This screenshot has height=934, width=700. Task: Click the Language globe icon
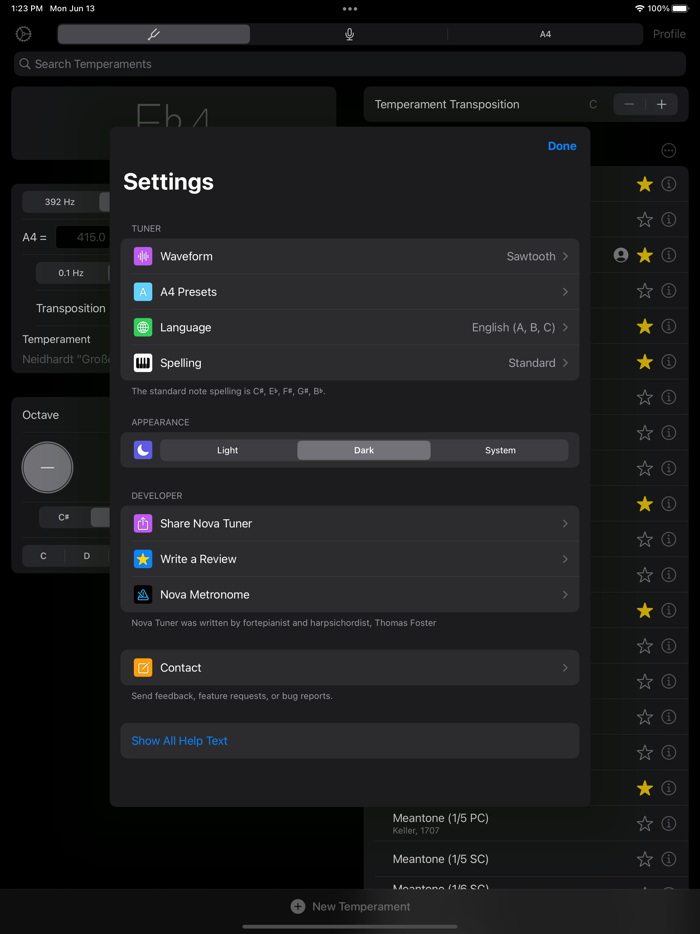(x=142, y=326)
